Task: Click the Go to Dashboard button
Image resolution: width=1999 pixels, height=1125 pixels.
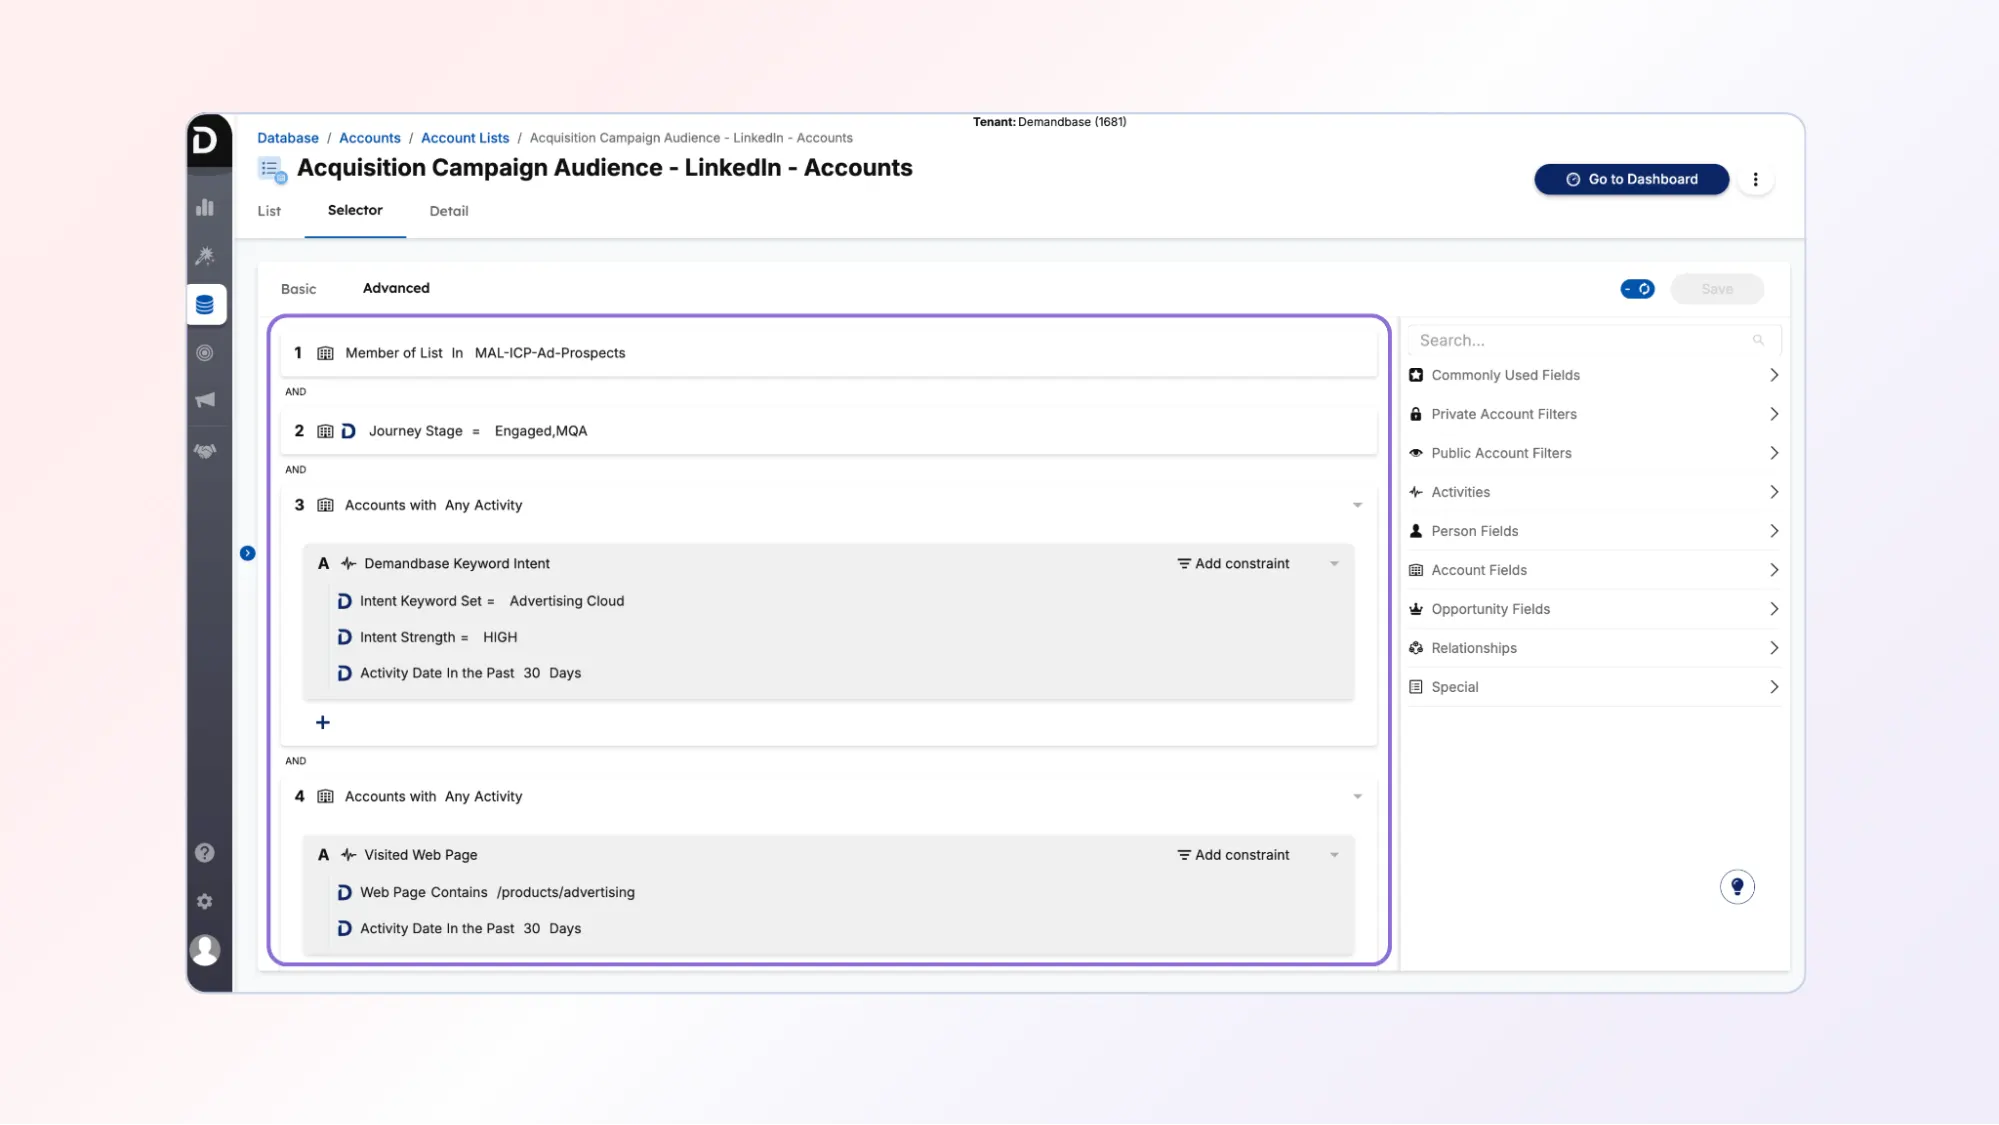Action: coord(1631,179)
